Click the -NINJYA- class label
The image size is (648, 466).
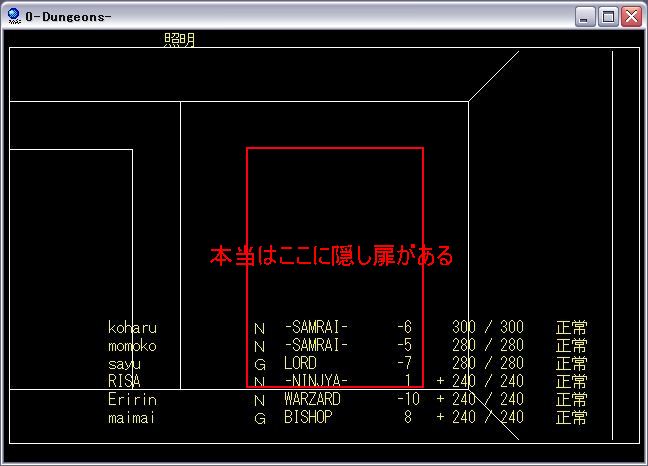coord(316,380)
